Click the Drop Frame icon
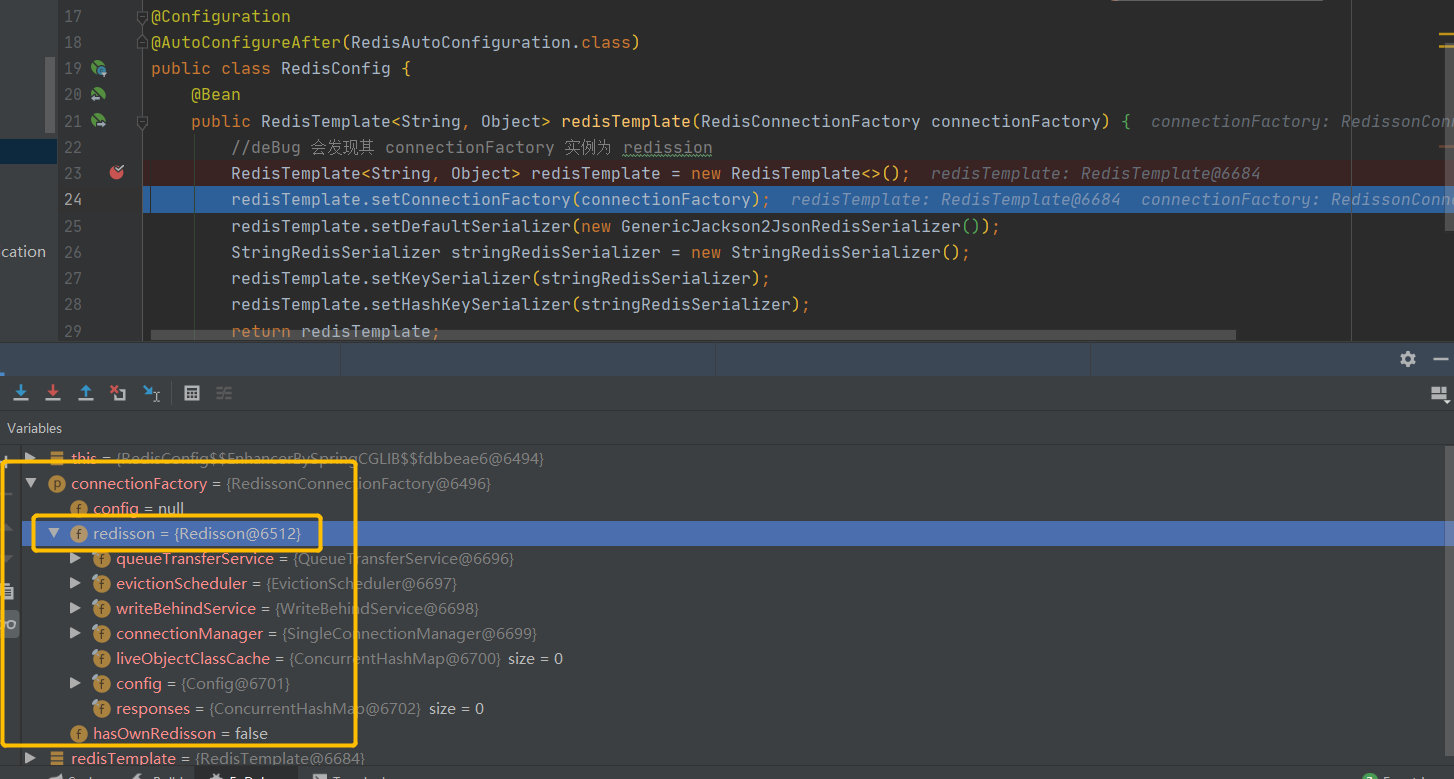1454x779 pixels. [x=118, y=392]
